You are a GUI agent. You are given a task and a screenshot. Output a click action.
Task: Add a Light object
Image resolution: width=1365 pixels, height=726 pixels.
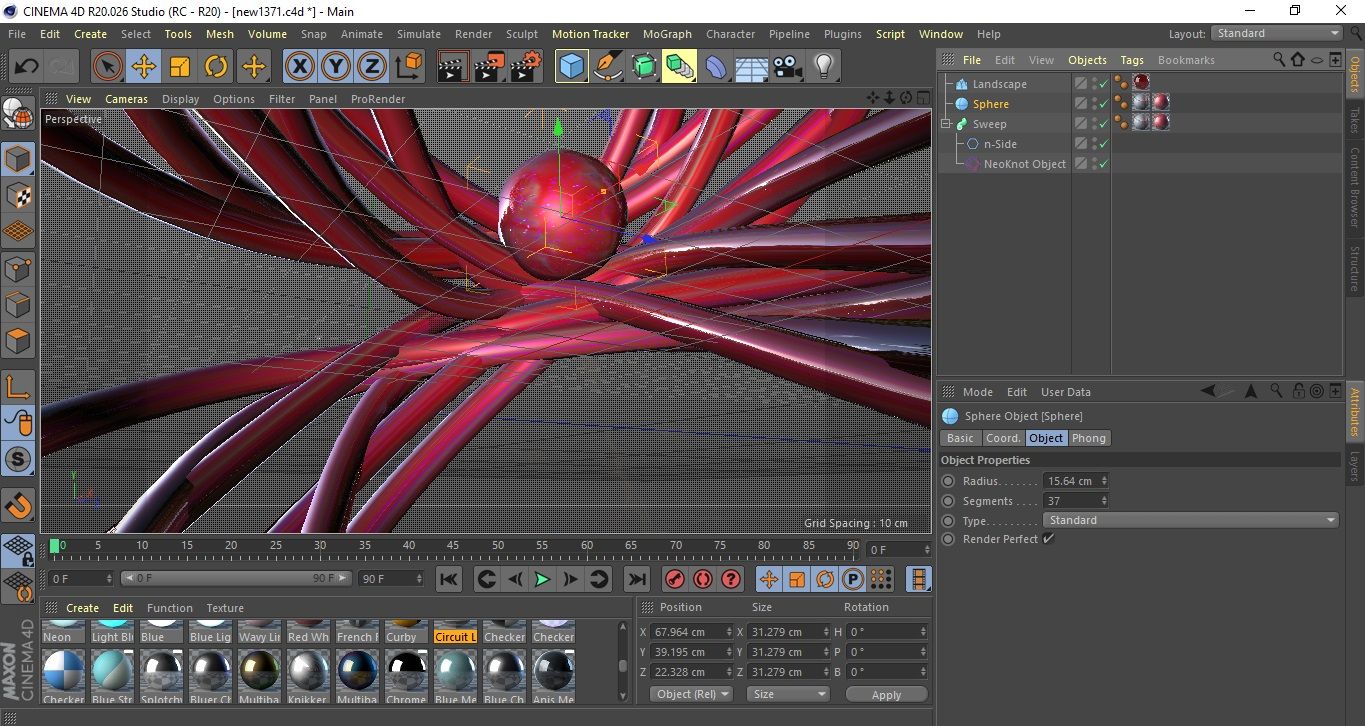coord(824,67)
